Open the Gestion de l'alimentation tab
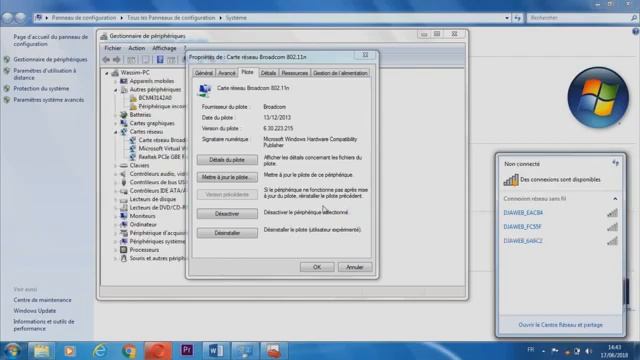Image resolution: width=640 pixels, height=360 pixels. tap(340, 73)
